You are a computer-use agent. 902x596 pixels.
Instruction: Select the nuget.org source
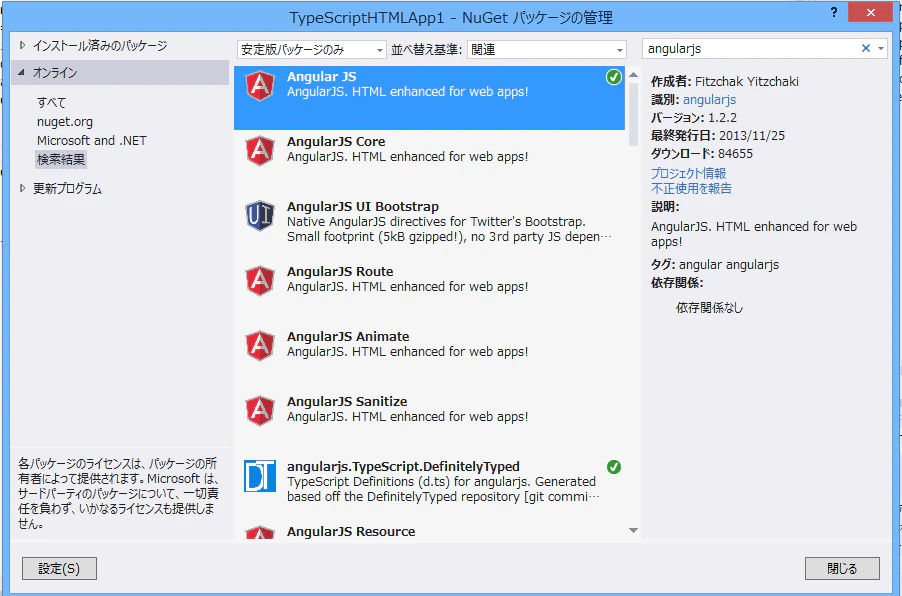pyautogui.click(x=65, y=121)
